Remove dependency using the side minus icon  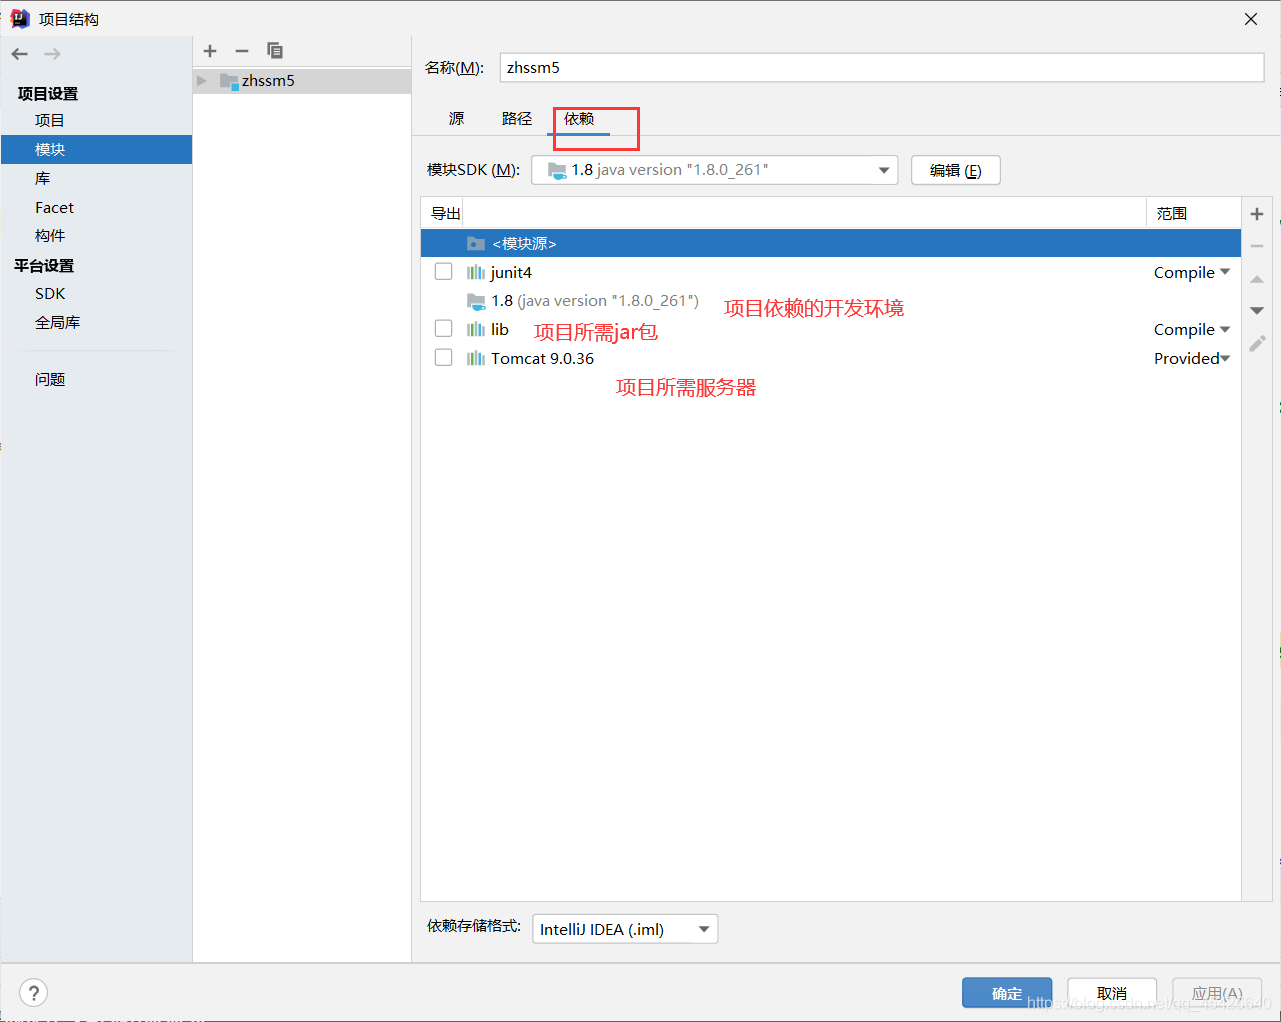click(1257, 246)
